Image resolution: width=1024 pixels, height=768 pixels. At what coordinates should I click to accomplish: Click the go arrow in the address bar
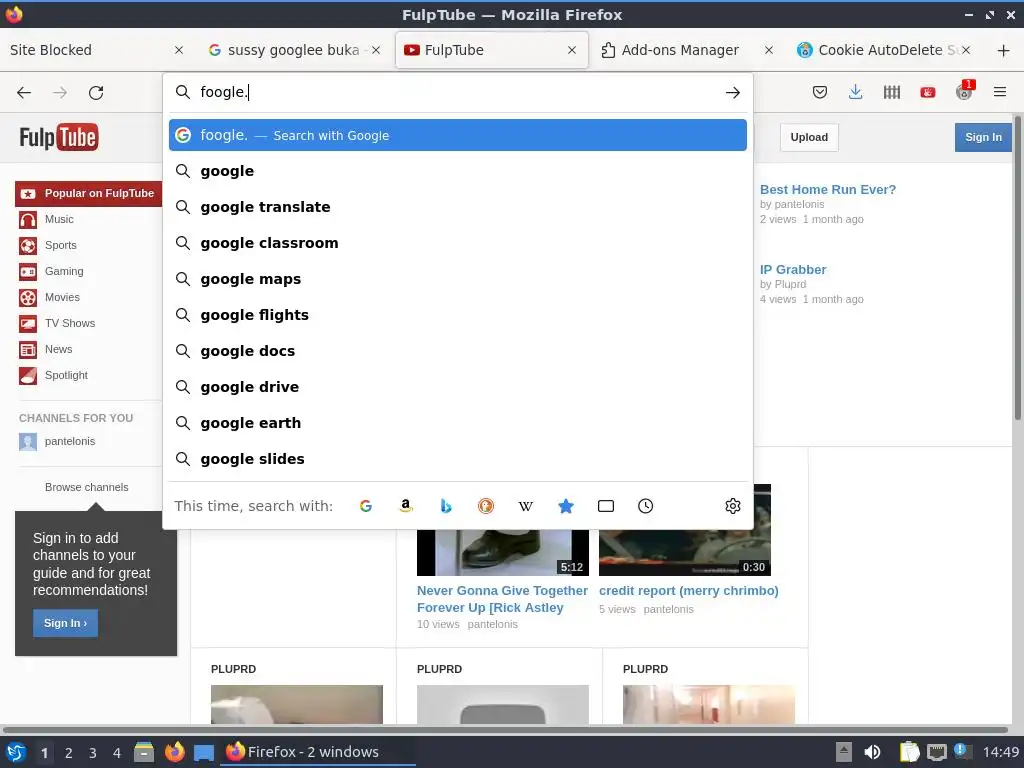(733, 93)
